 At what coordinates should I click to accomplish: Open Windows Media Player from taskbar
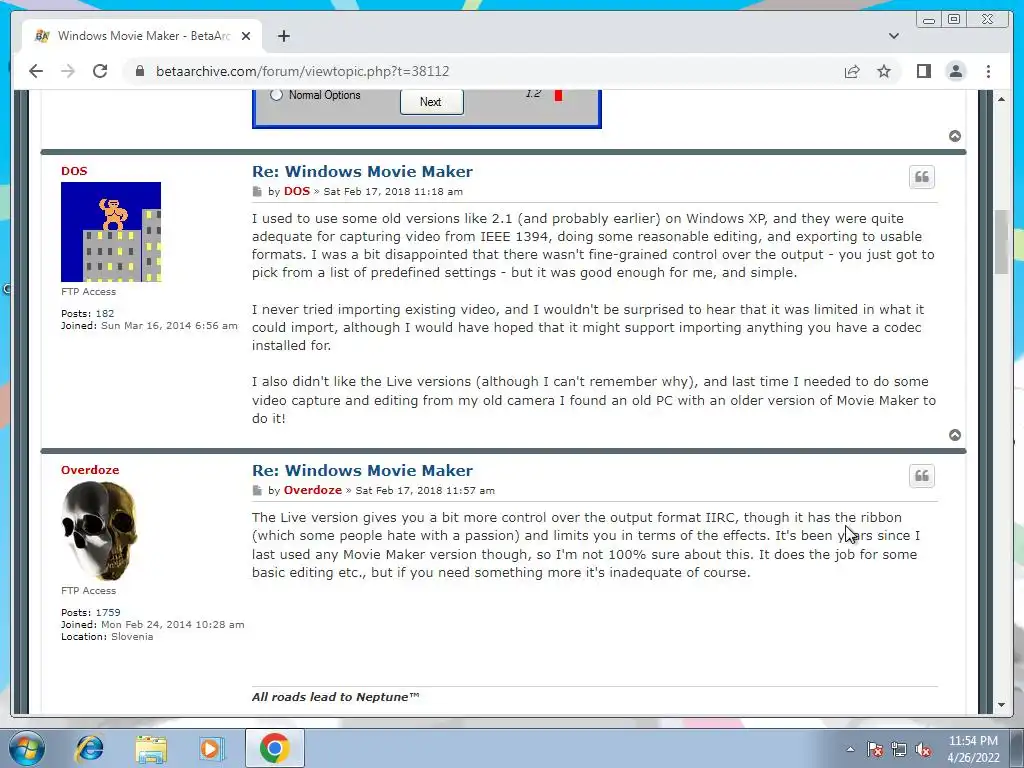pyautogui.click(x=211, y=748)
